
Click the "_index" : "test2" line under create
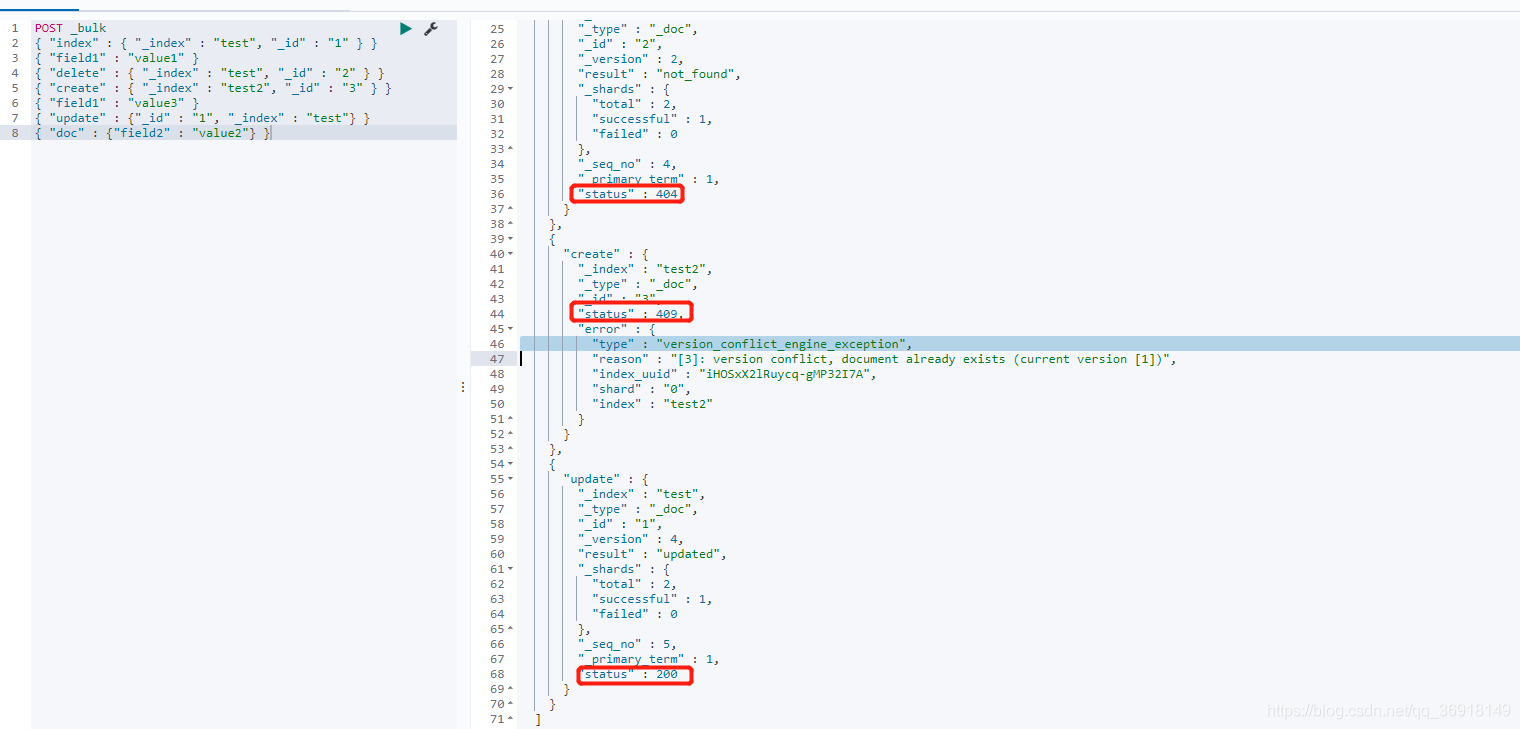(x=645, y=269)
